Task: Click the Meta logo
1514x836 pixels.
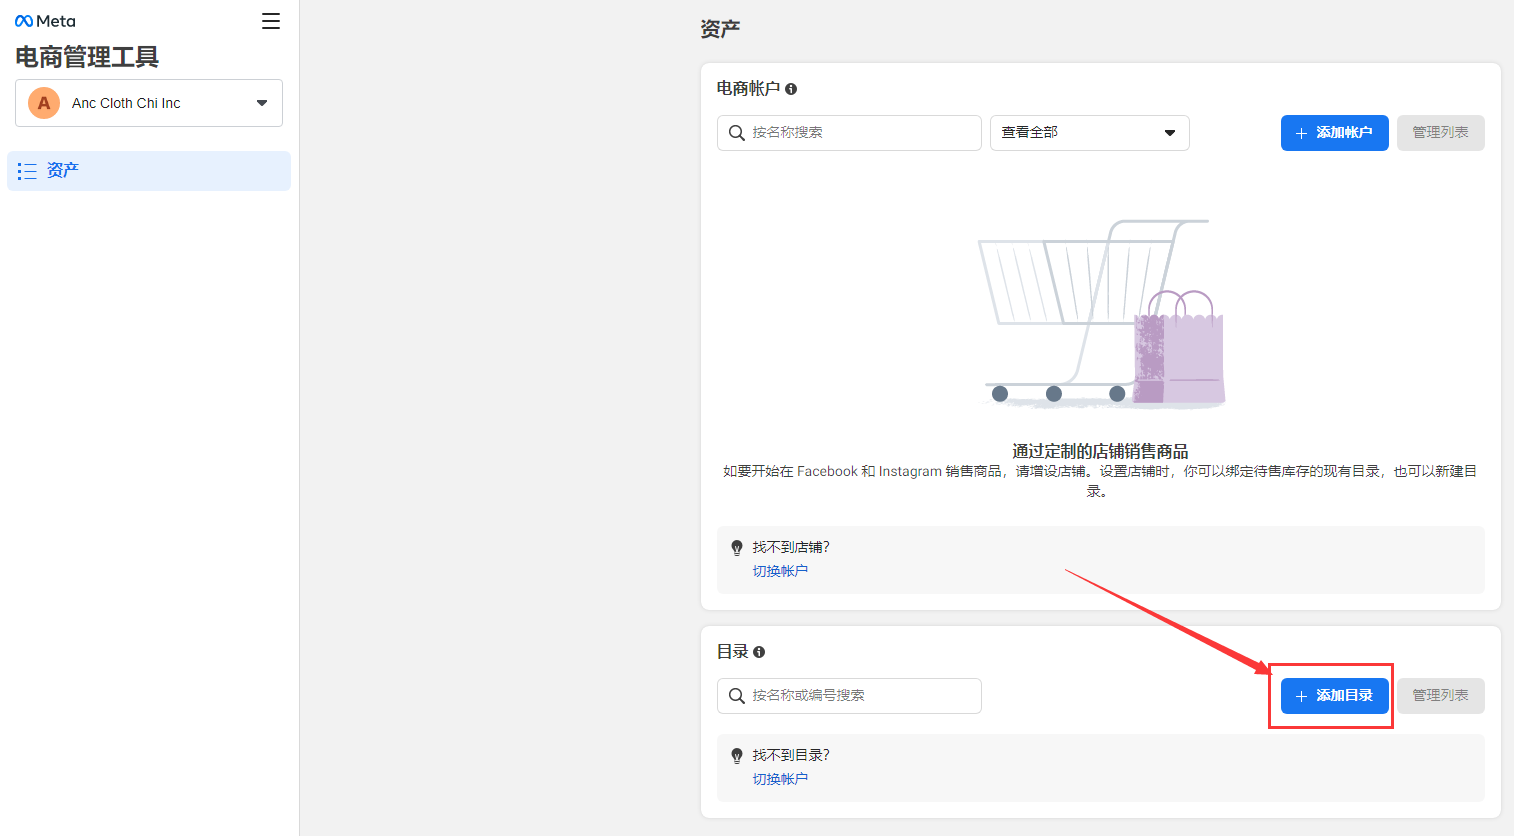Action: (x=45, y=21)
